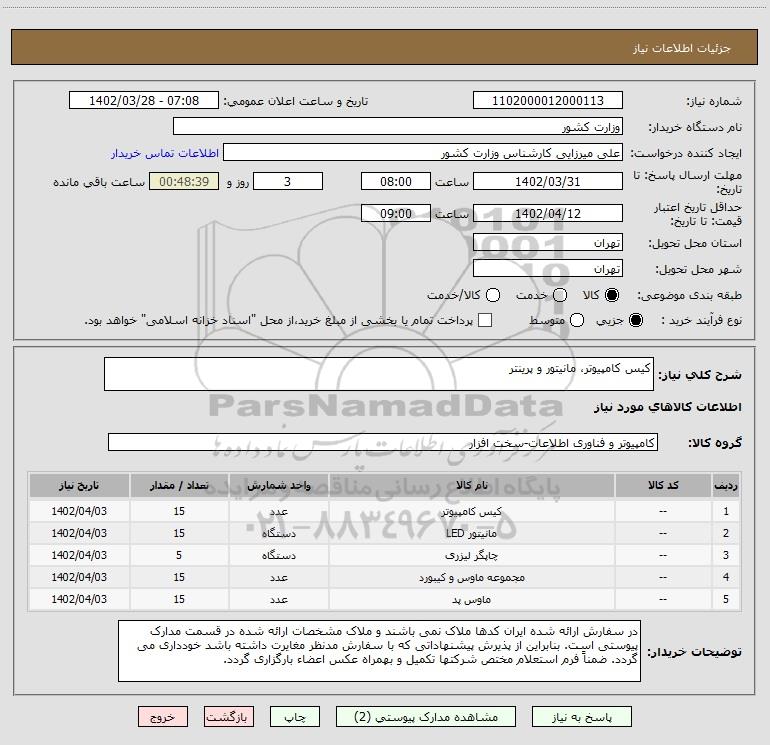Click unit دستگاه in the مانیتور LED row
Screen dimensions: 770x745
pyautogui.click(x=278, y=533)
